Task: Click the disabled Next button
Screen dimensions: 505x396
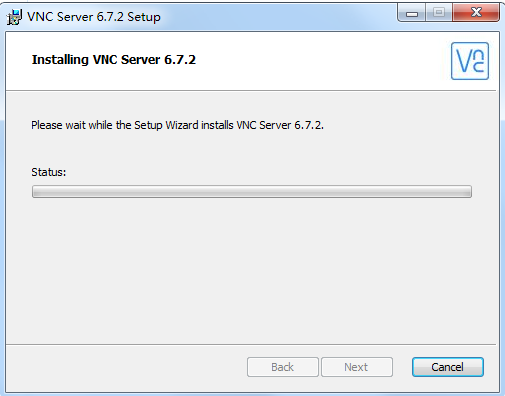Action: 357,367
